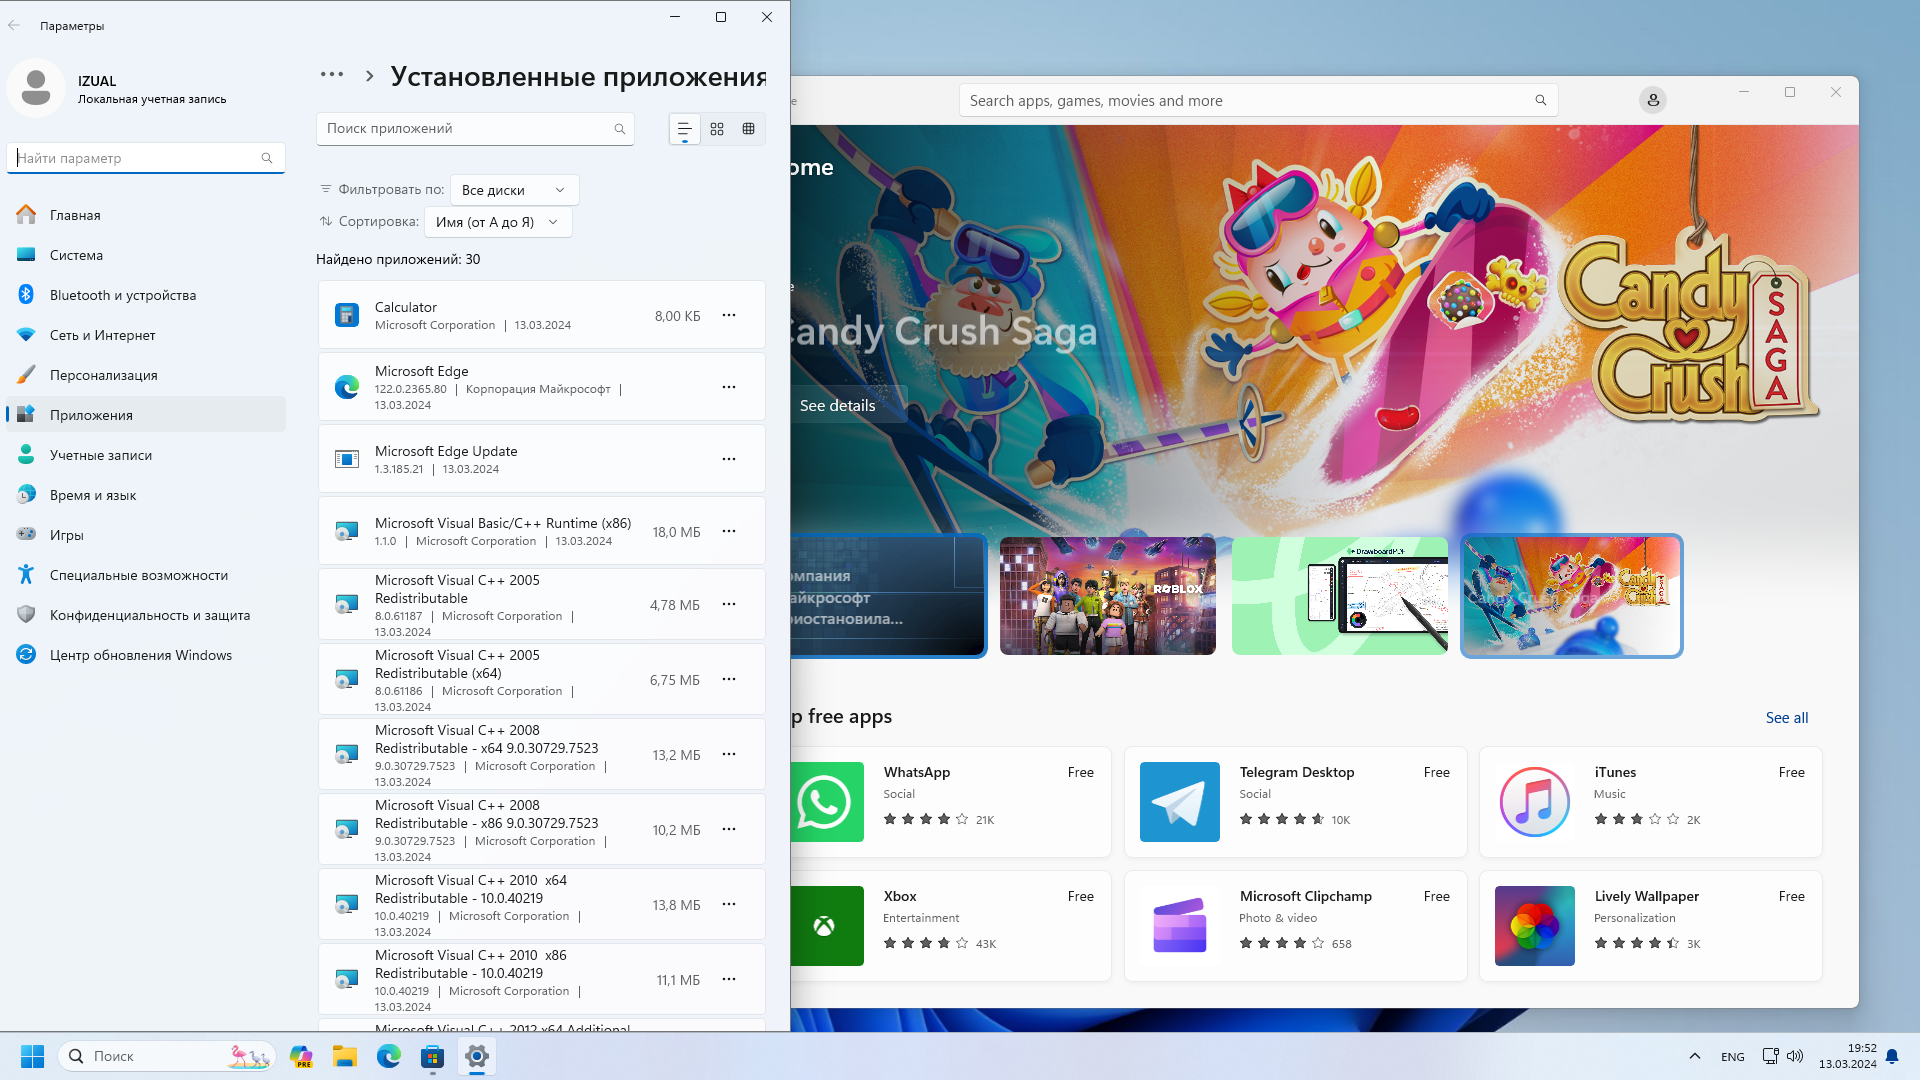Click the Store search box
The image size is (1920, 1080).
[1258, 100]
